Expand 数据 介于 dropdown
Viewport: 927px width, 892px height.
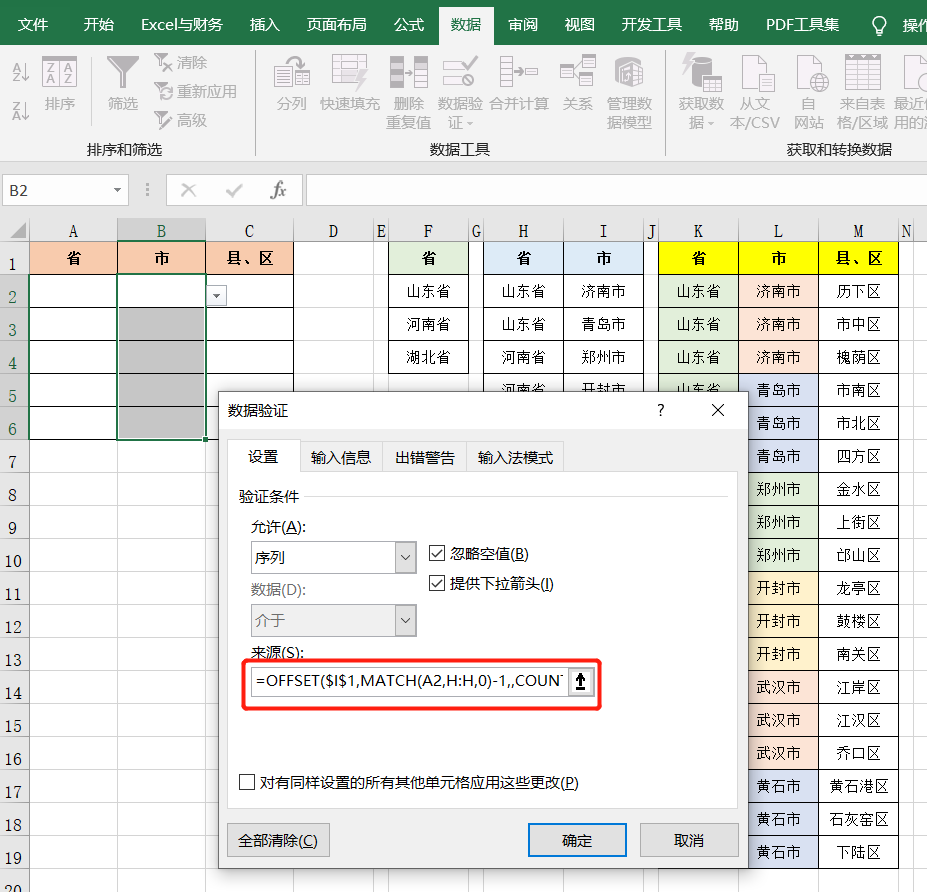pyautogui.click(x=406, y=620)
